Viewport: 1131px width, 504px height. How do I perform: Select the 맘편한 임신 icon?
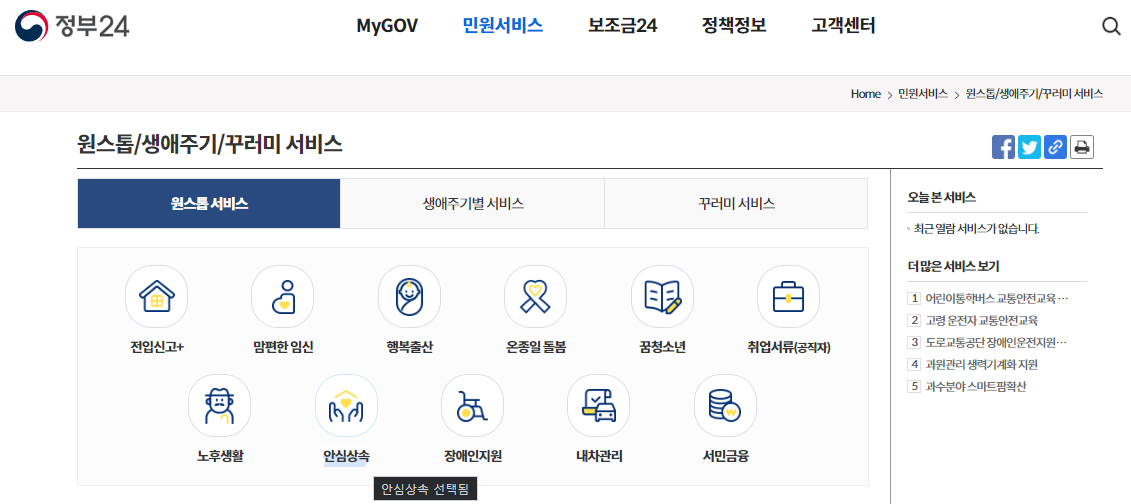(283, 296)
